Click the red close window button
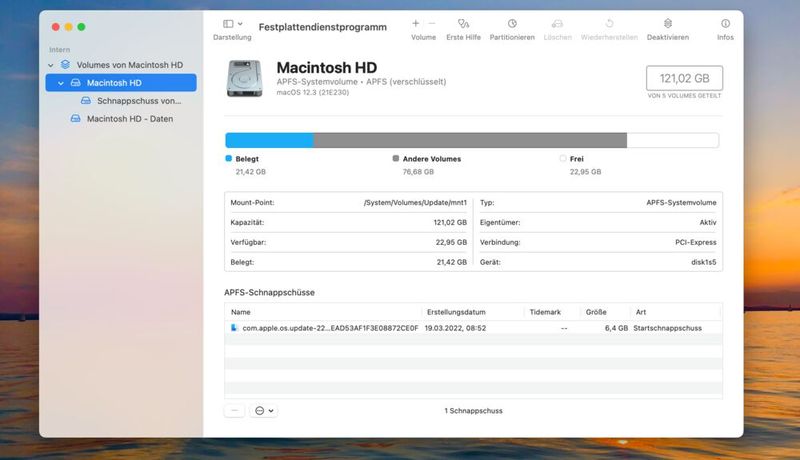The height and width of the screenshot is (460, 800). [x=56, y=27]
